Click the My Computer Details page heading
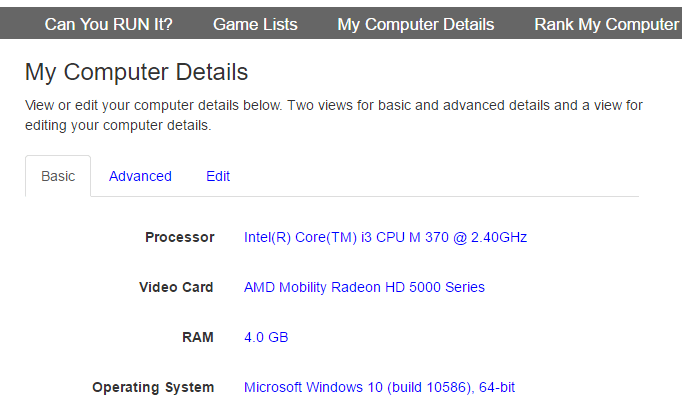This screenshot has height=403, width=682. 136,72
